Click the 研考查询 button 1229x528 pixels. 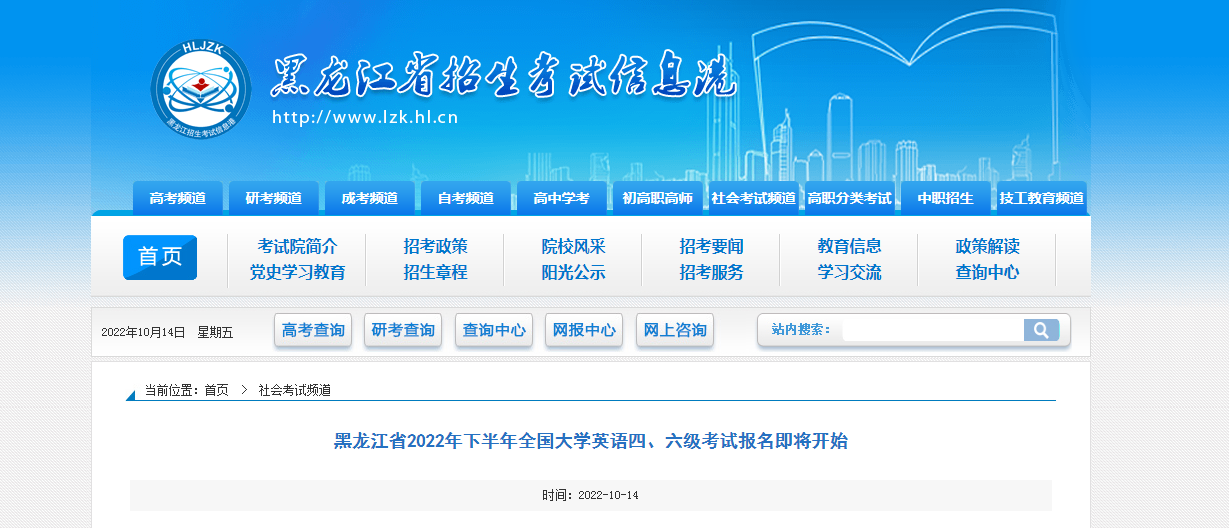403,330
